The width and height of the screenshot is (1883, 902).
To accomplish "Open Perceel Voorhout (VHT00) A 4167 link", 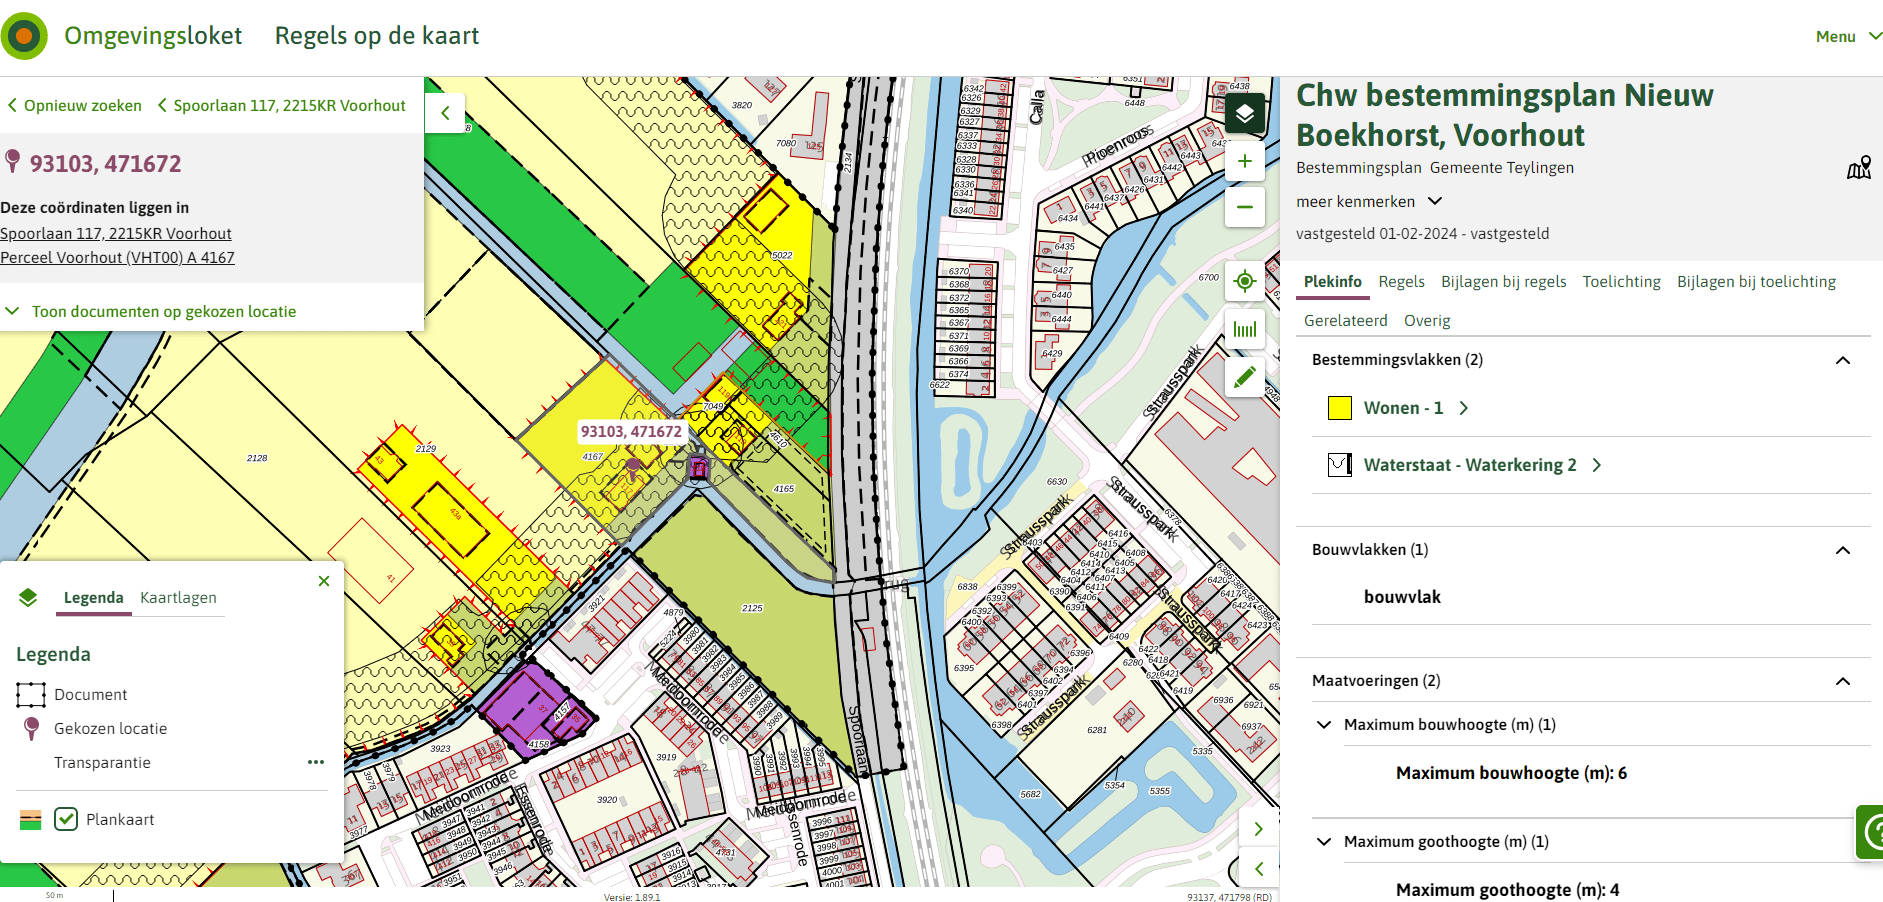I will click(117, 257).
